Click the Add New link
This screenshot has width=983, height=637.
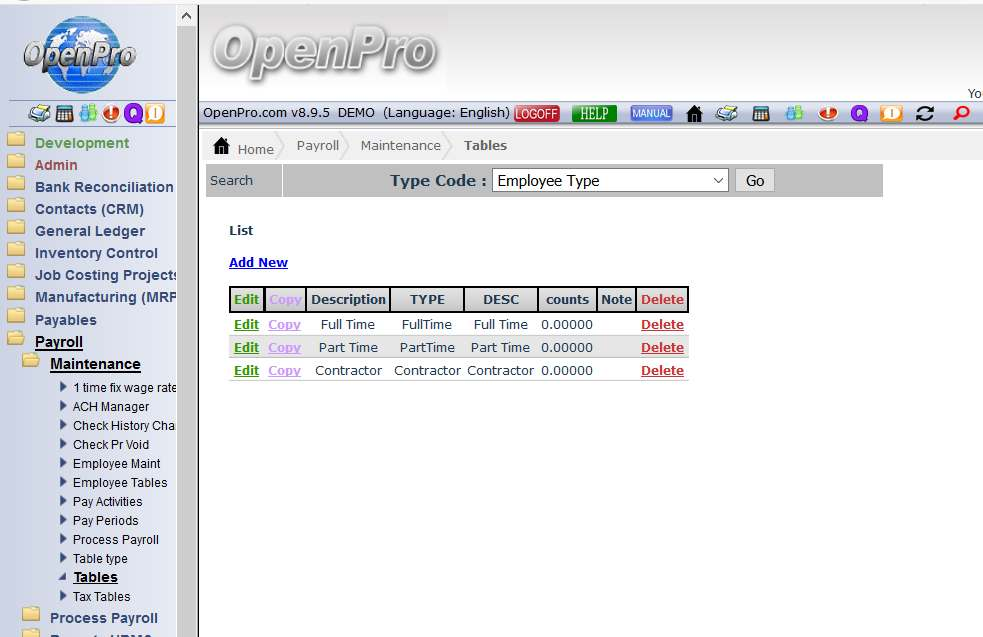tap(258, 263)
